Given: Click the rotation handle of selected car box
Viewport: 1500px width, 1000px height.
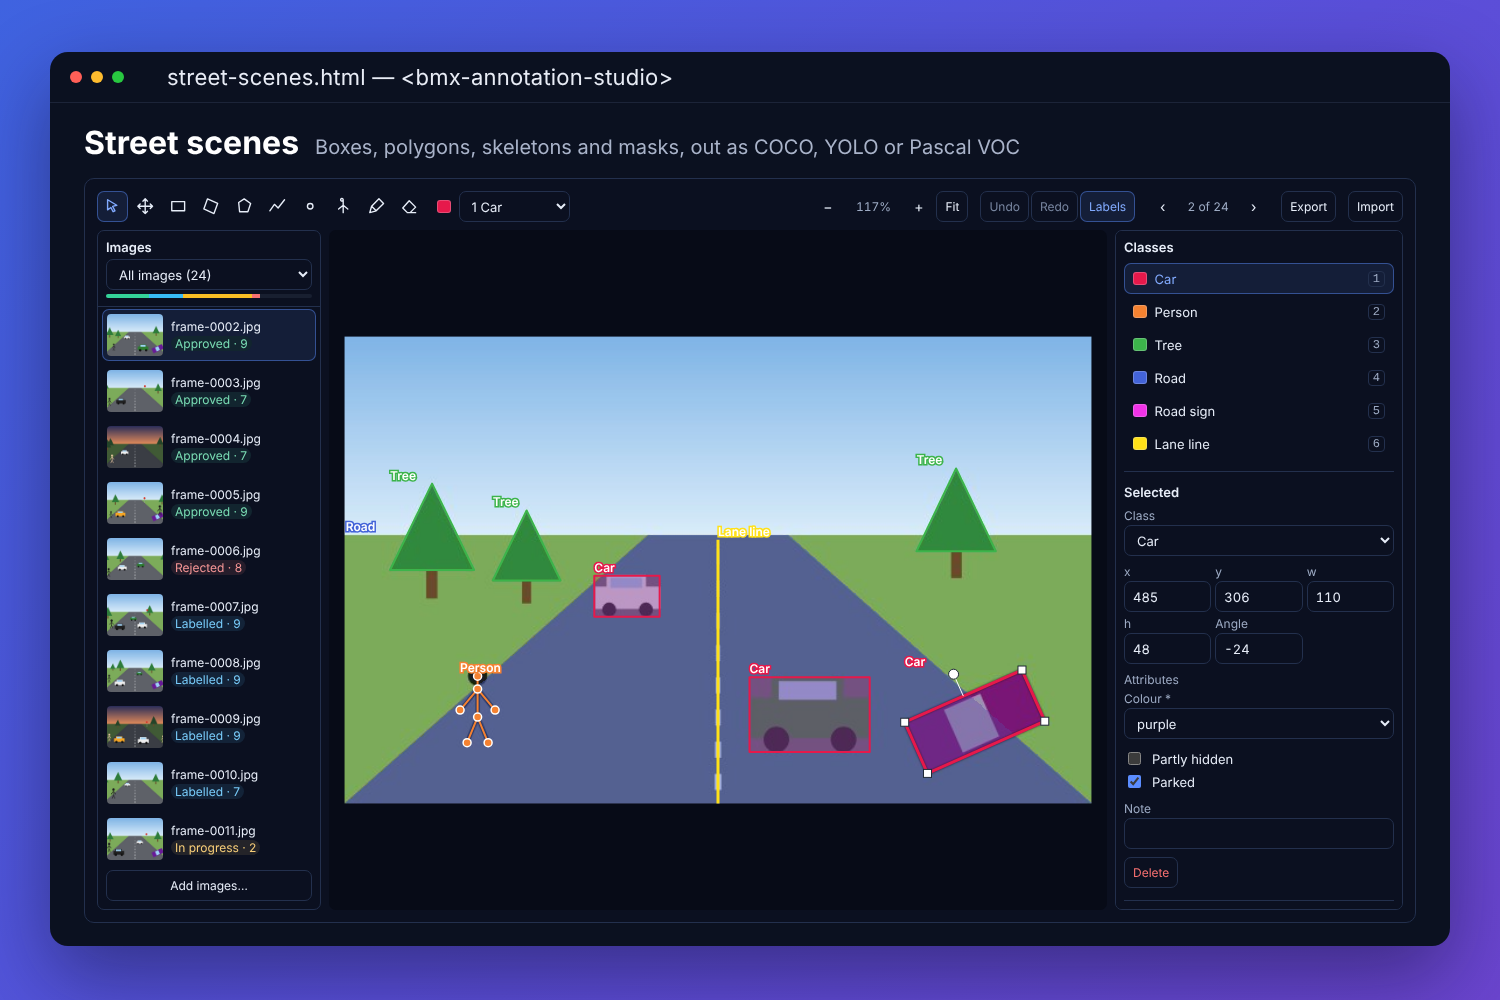Looking at the screenshot, I should pyautogui.click(x=954, y=674).
